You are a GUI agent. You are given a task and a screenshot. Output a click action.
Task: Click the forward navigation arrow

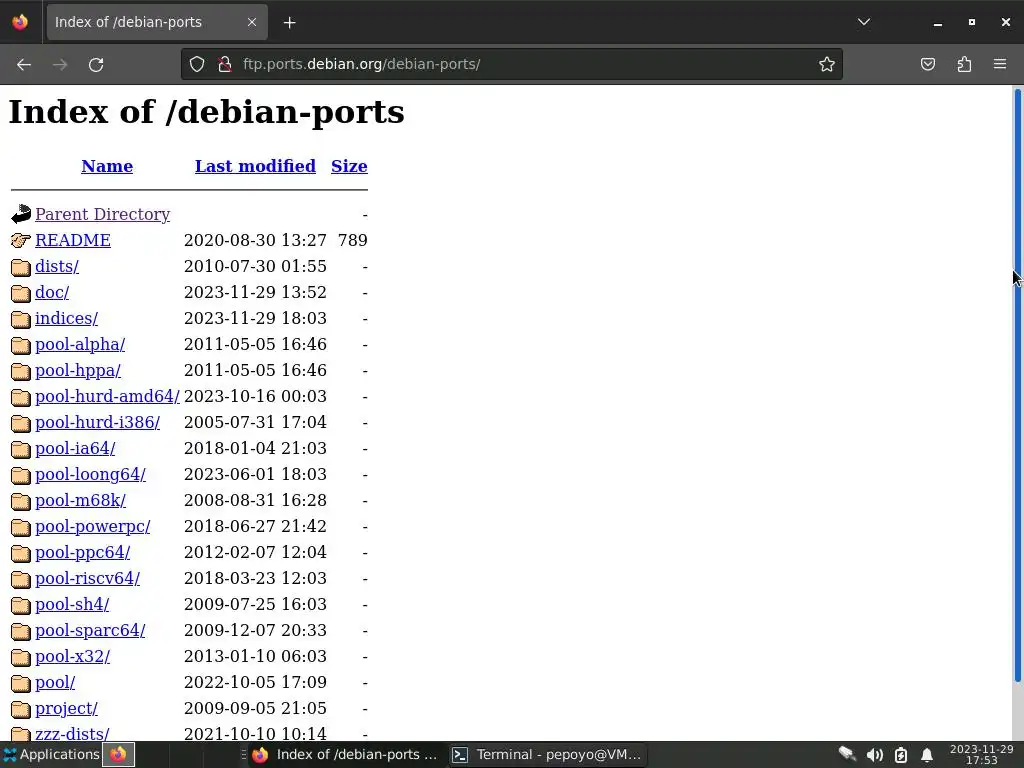coord(60,65)
